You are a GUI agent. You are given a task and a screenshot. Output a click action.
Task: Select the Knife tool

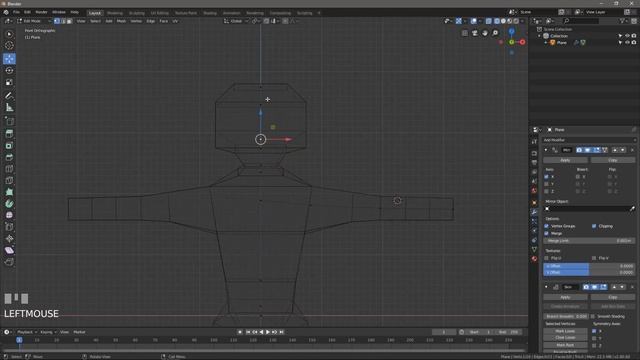click(9, 180)
